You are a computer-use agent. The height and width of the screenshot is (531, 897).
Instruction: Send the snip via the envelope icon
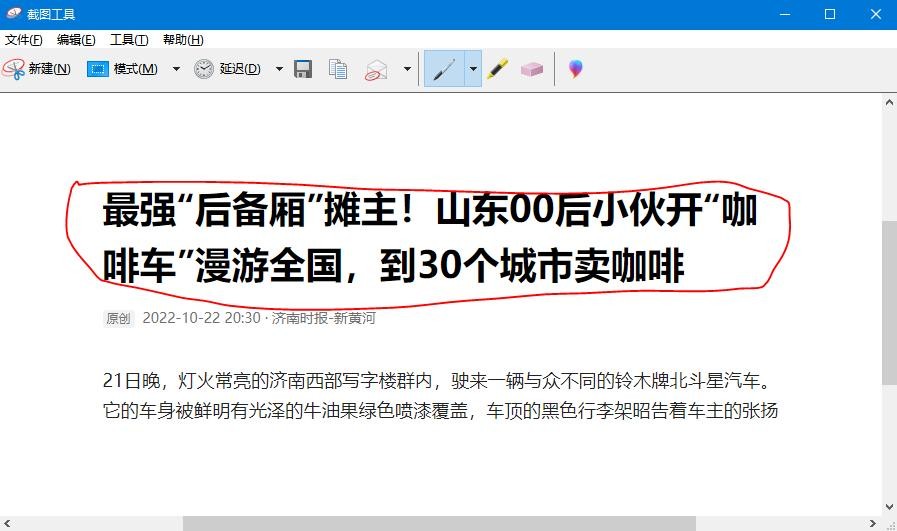377,69
